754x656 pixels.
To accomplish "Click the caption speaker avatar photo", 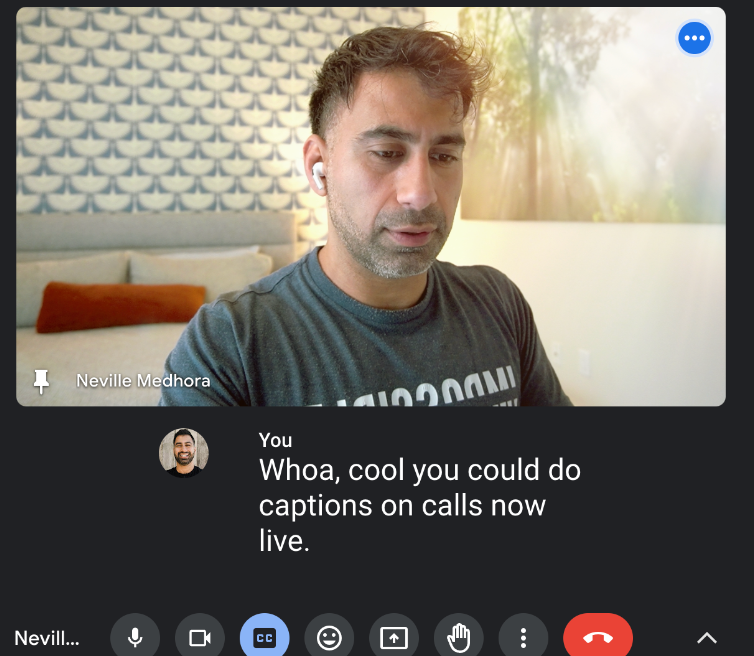I will coord(184,452).
